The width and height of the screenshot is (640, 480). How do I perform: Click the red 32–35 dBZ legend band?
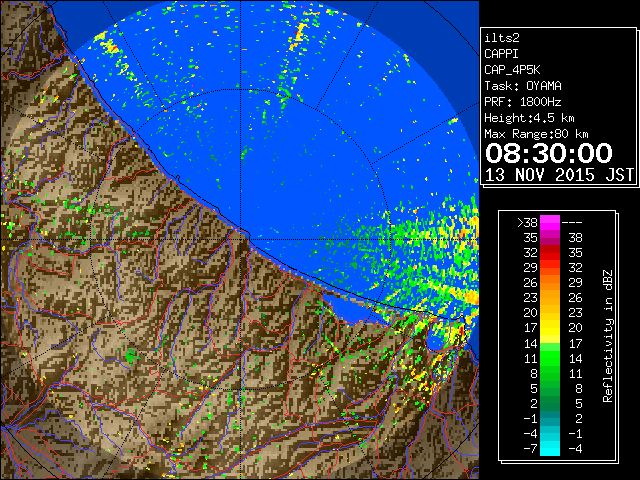point(550,253)
